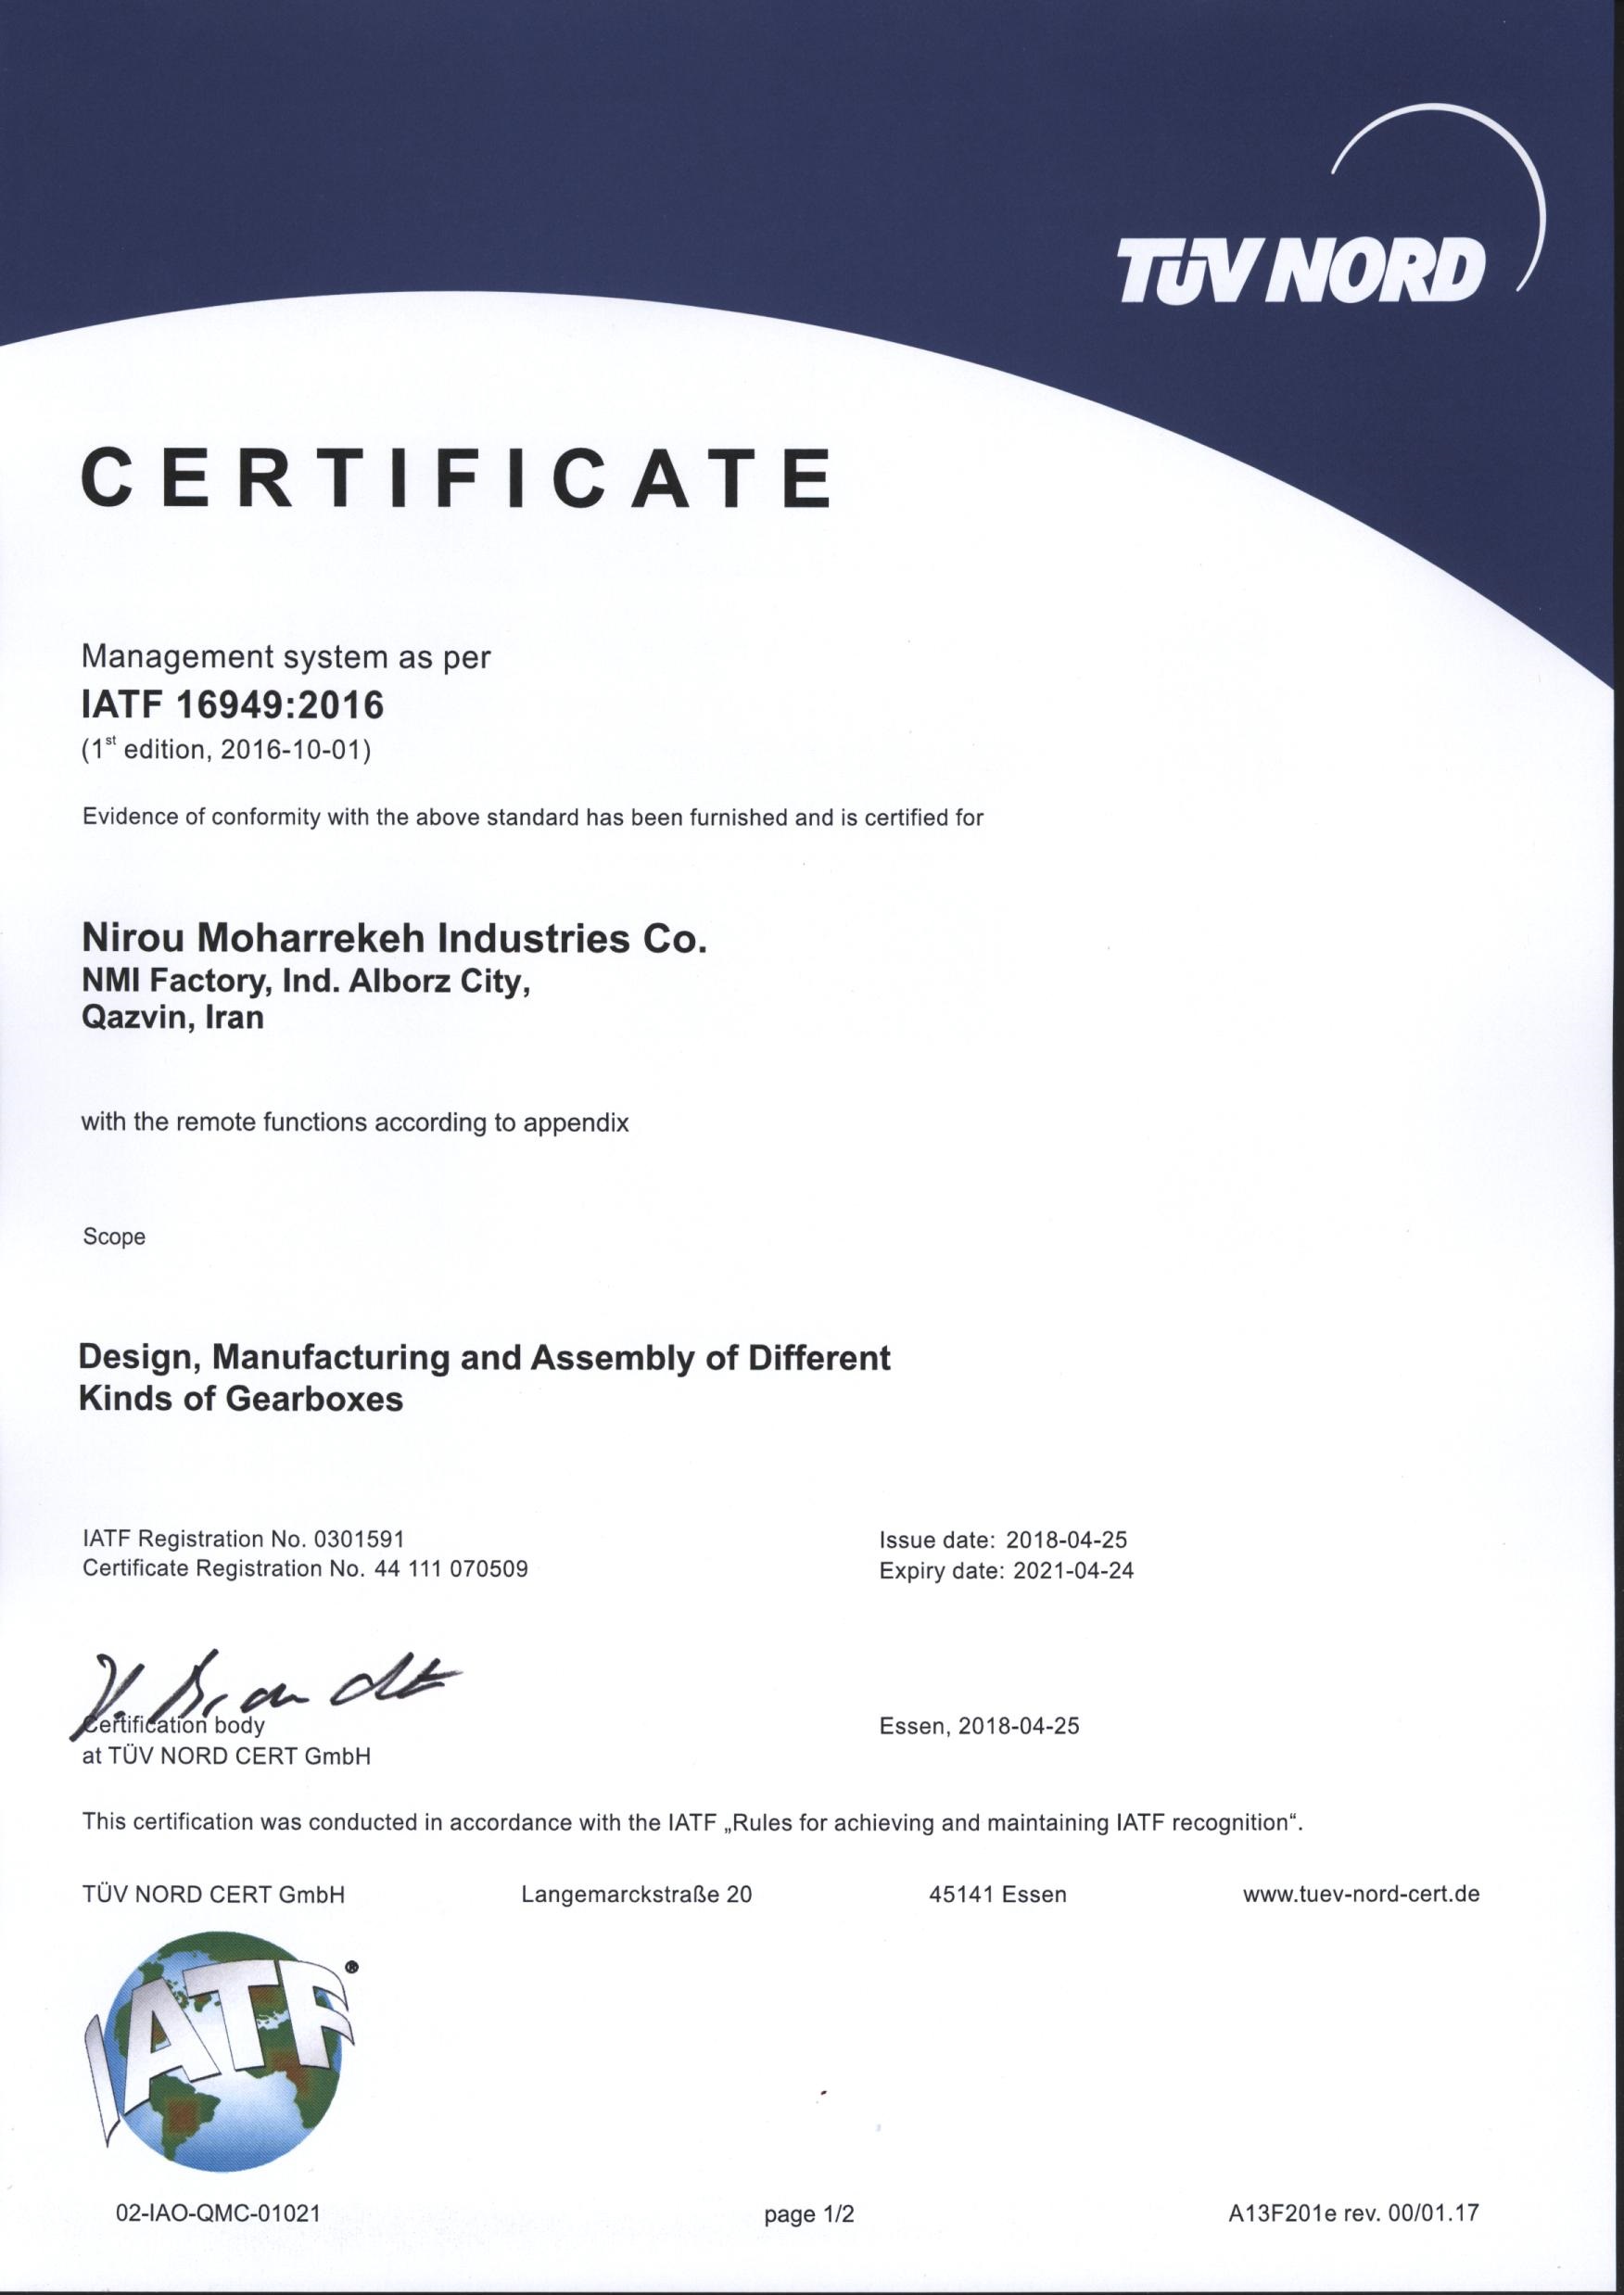Click the Langemarckstraße 20 address
This screenshot has width=1624, height=2295.
tap(636, 1894)
